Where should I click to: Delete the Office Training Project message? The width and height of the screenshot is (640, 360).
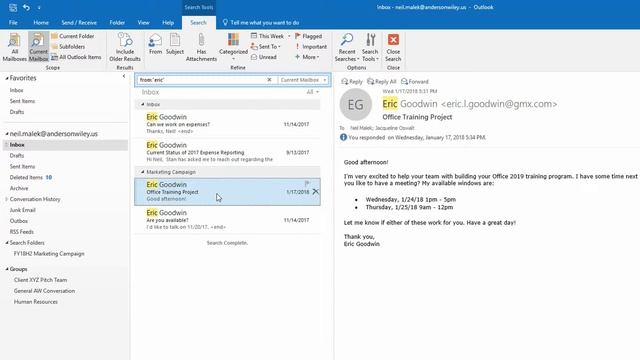coord(316,191)
